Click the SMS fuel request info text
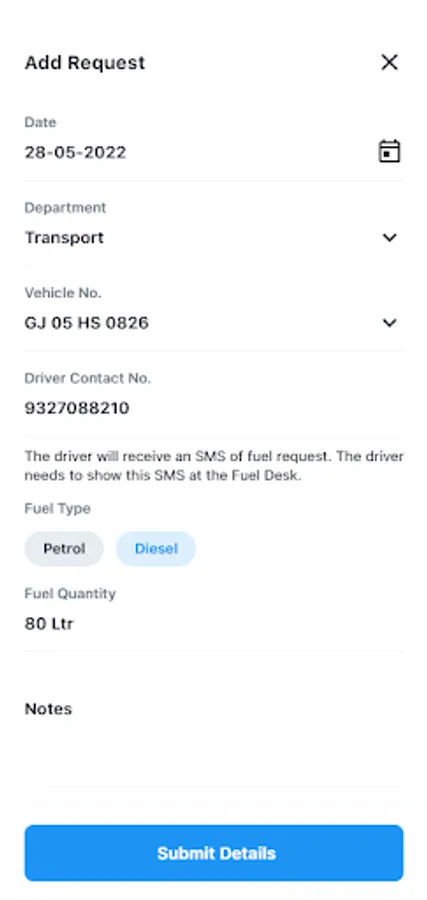The image size is (427, 900). click(214, 466)
